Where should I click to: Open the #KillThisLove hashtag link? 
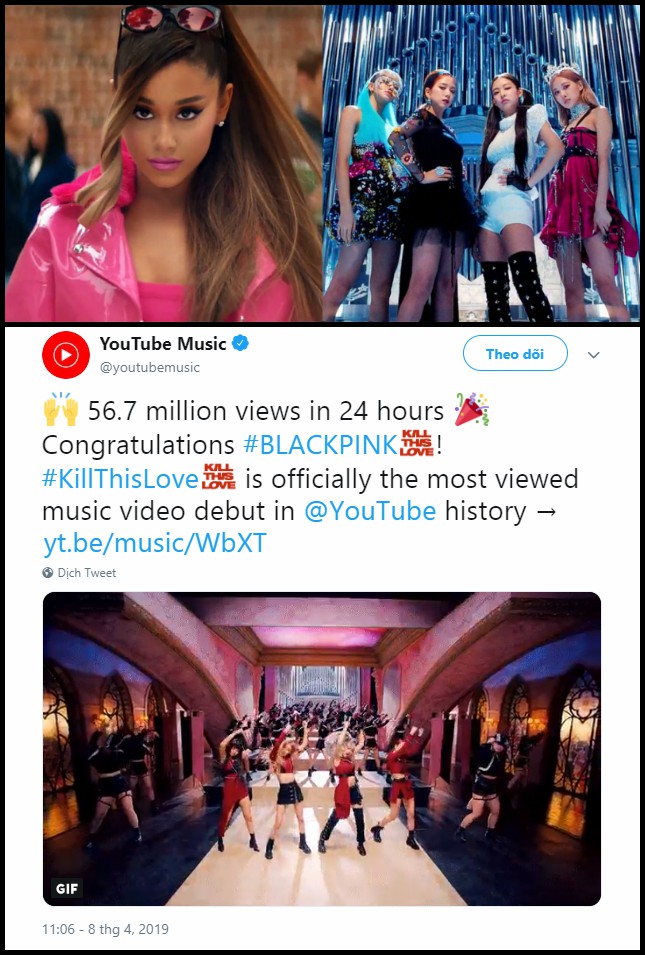tap(121, 479)
